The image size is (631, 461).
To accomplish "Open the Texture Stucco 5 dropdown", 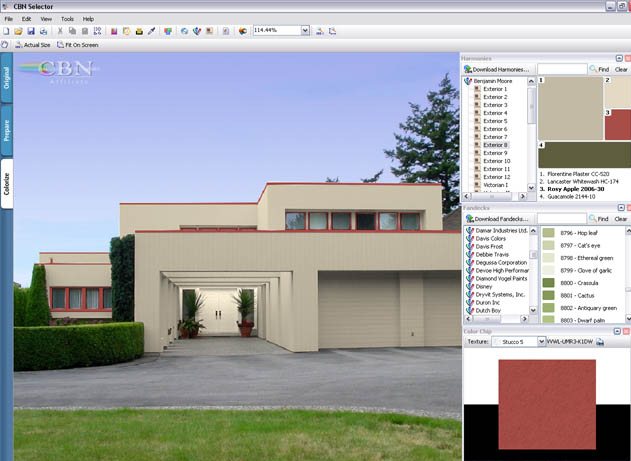I will coord(541,342).
